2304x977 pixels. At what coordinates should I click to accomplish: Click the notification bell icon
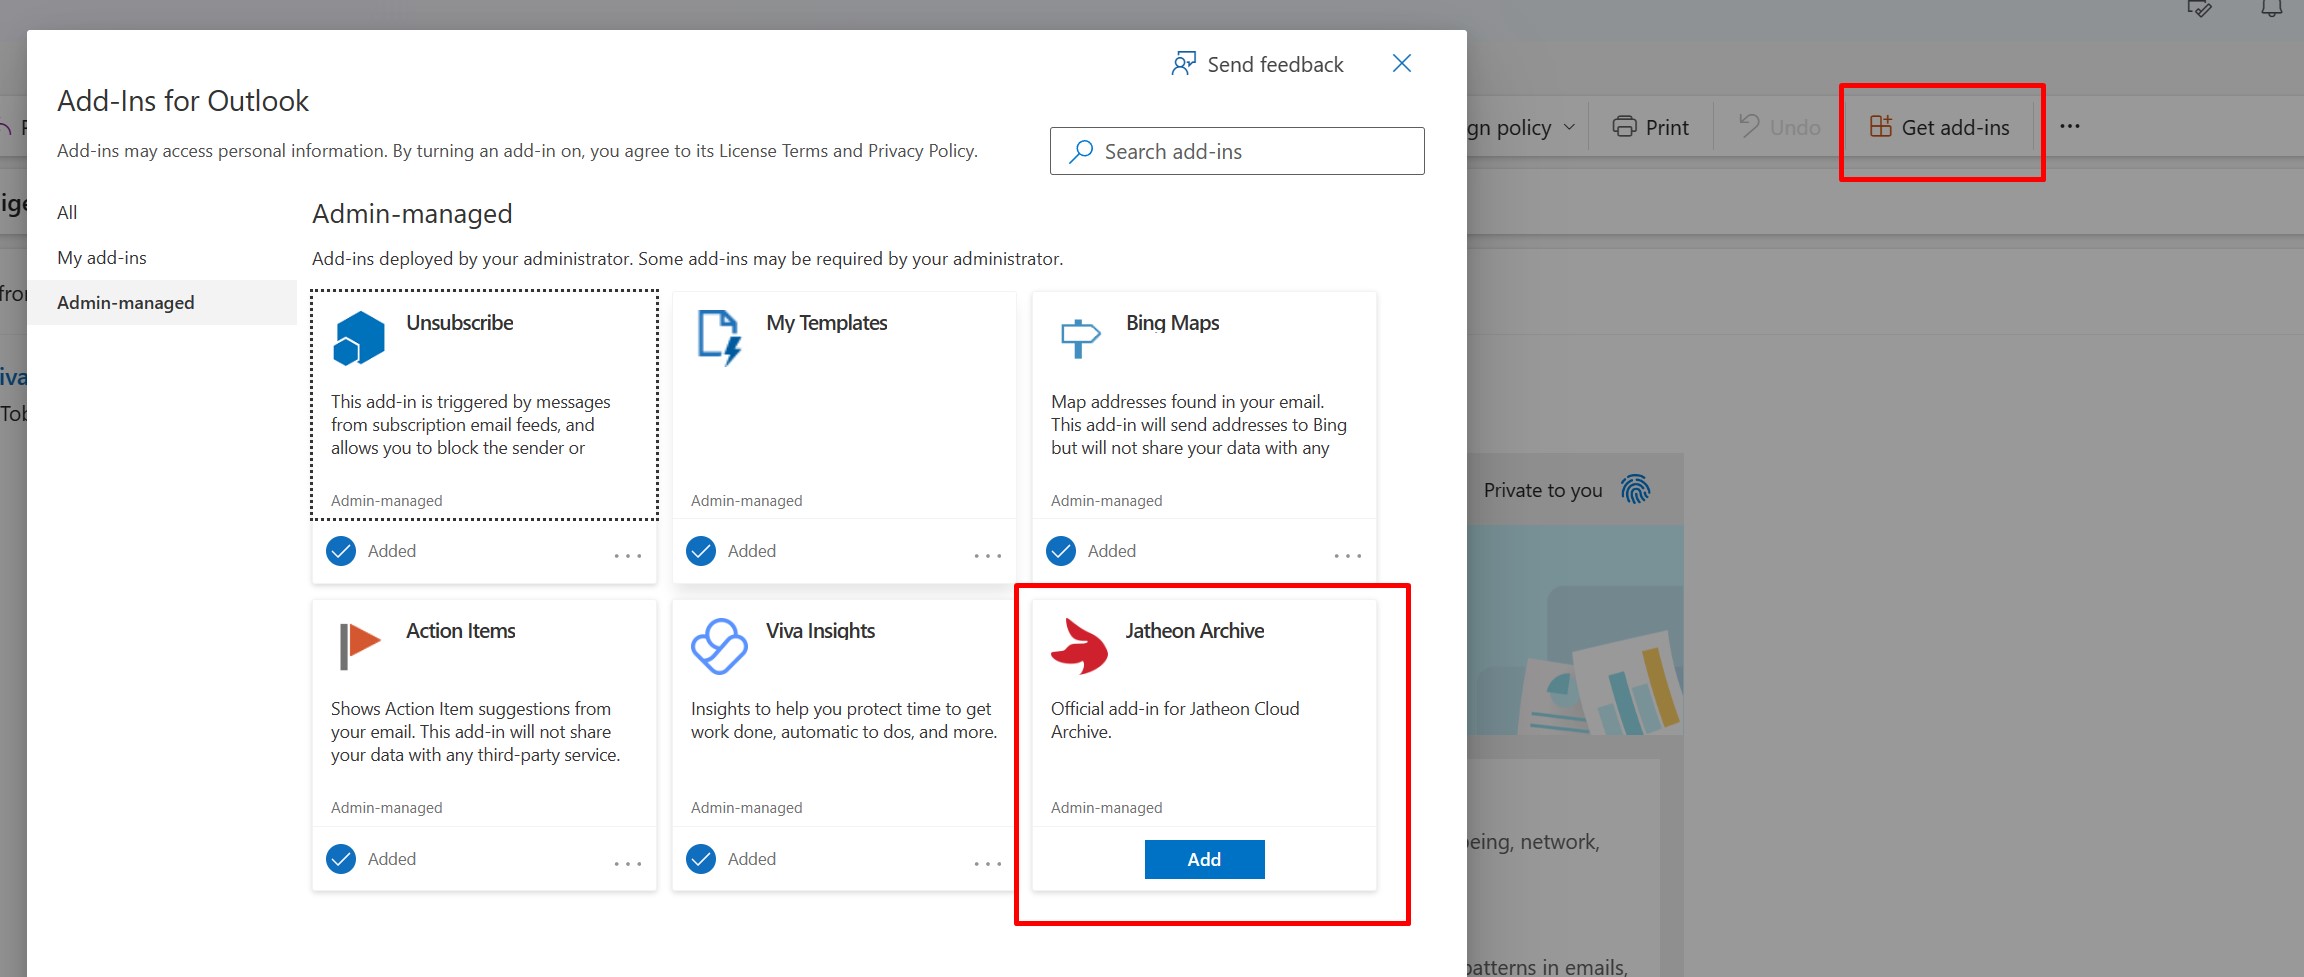[x=2272, y=8]
